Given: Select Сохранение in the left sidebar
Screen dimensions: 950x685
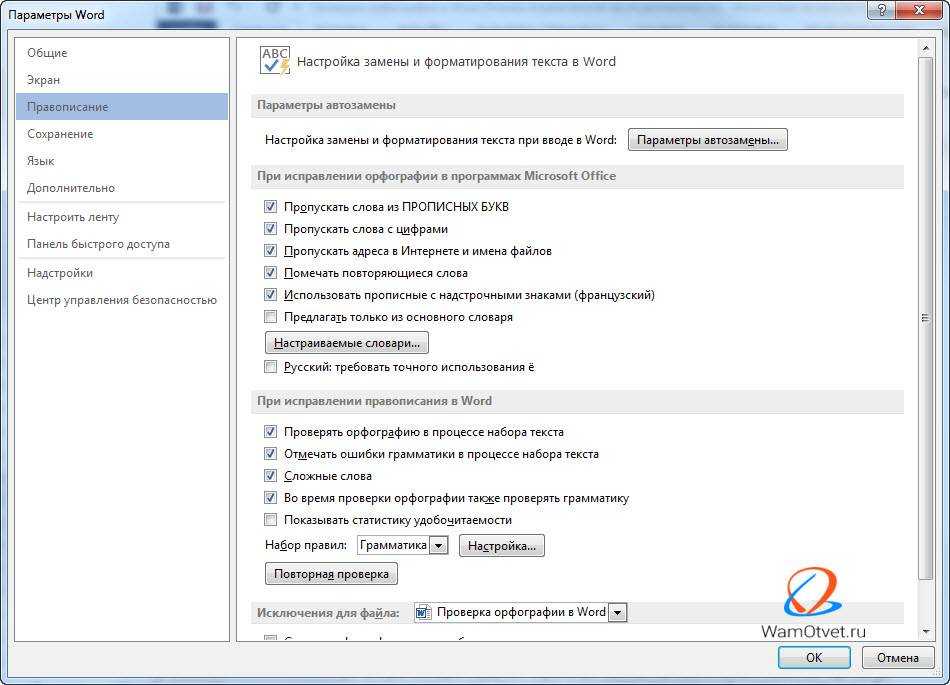Looking at the screenshot, I should point(60,134).
